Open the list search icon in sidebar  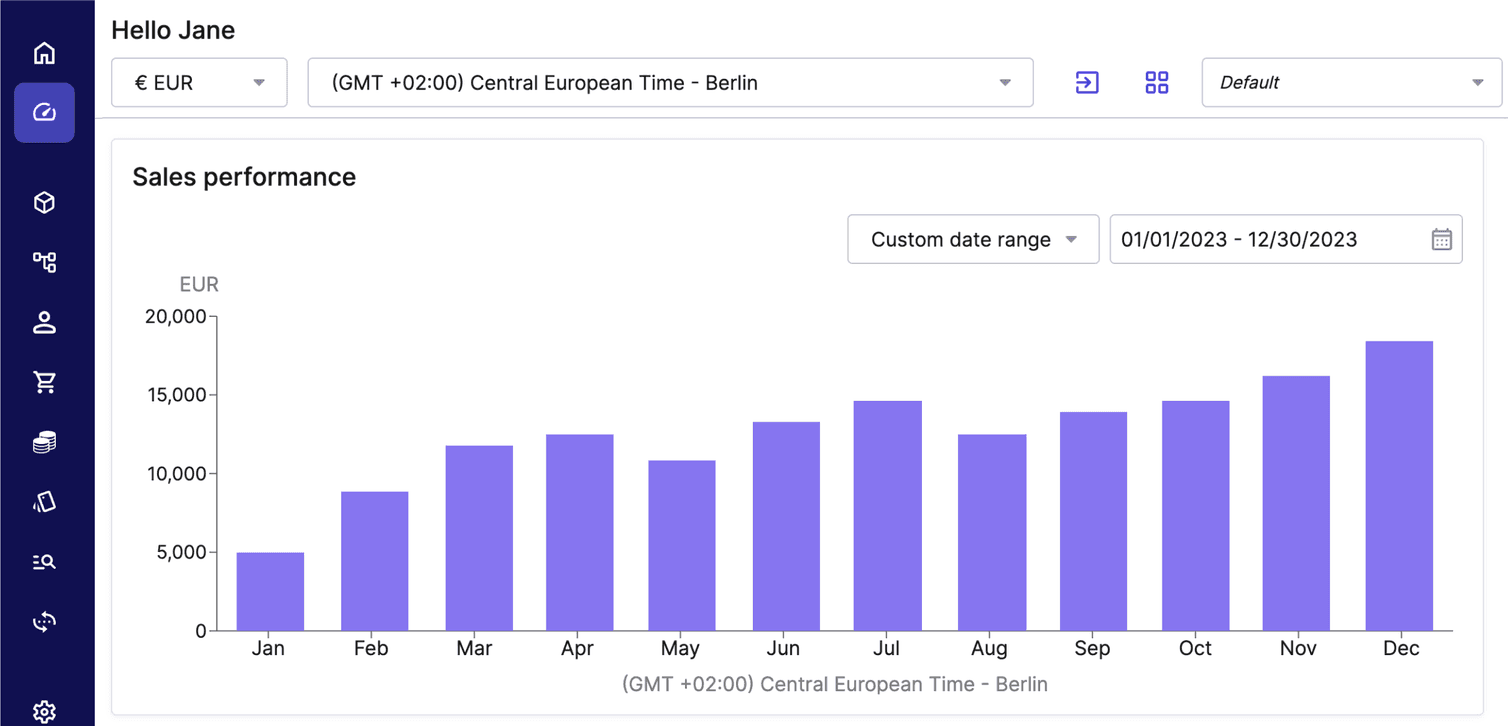click(44, 562)
